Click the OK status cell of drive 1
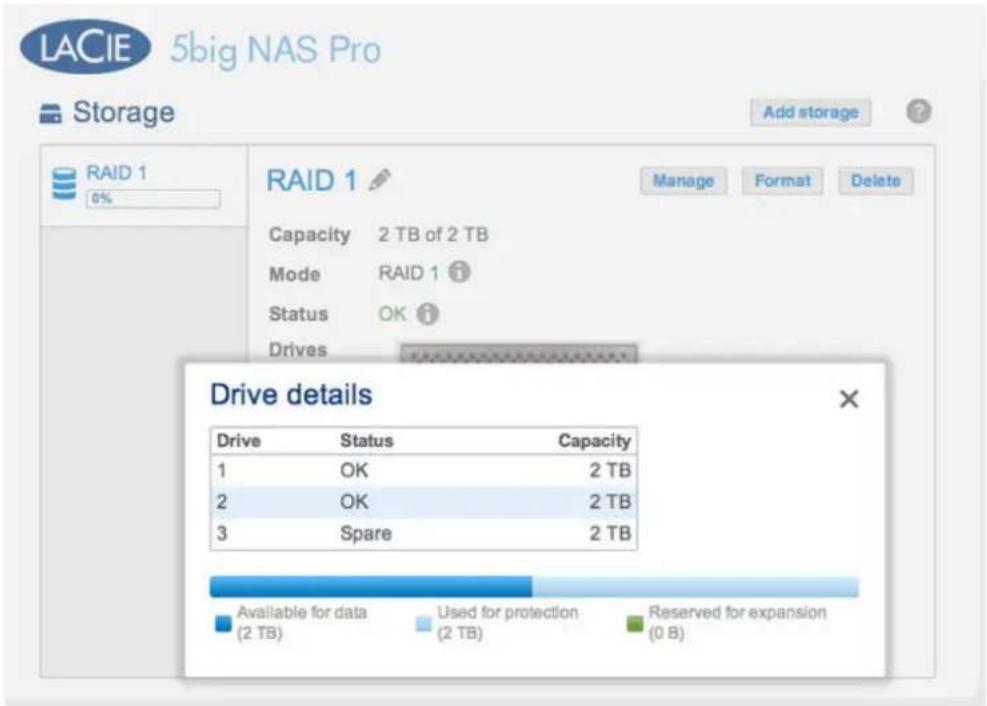The image size is (987, 706). 354,471
